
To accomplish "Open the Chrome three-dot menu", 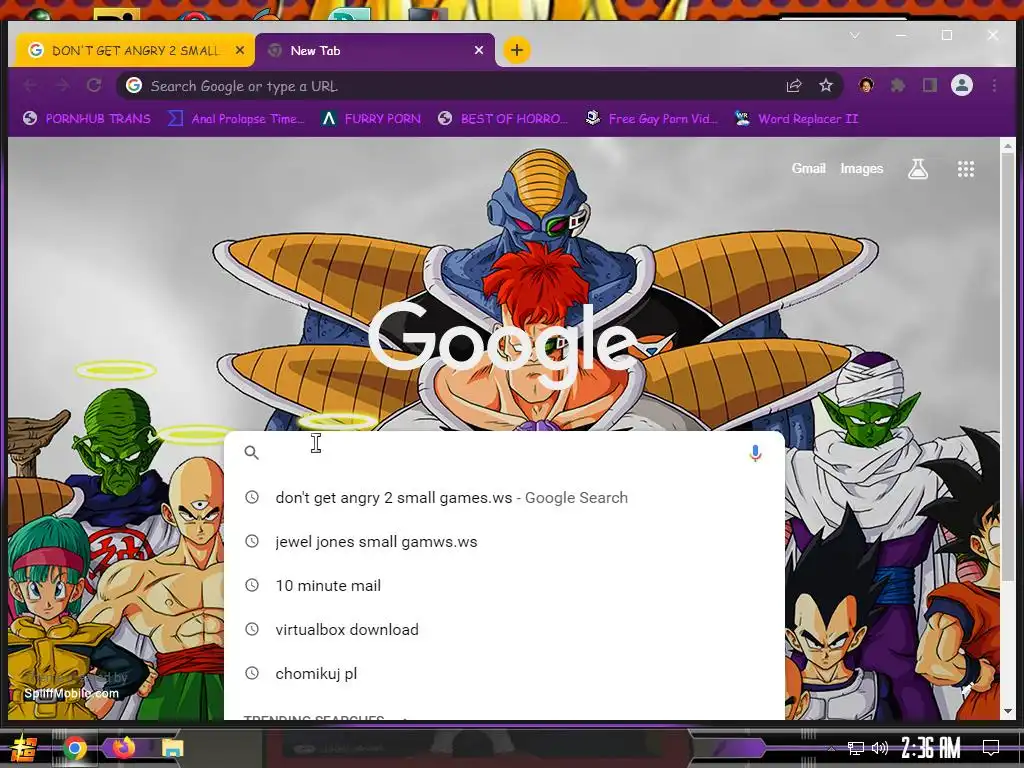I will 994,86.
